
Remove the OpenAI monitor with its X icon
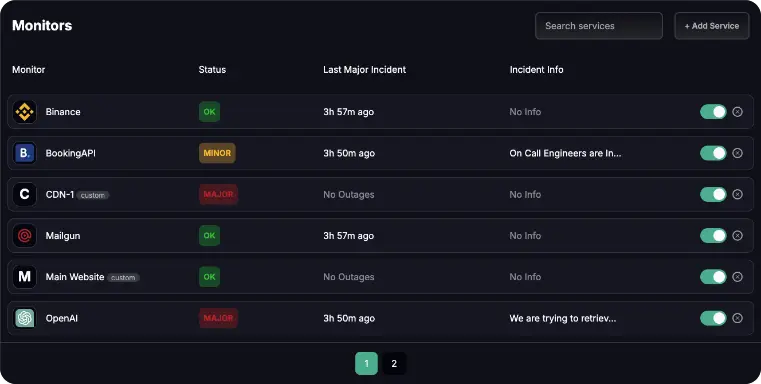[737, 318]
